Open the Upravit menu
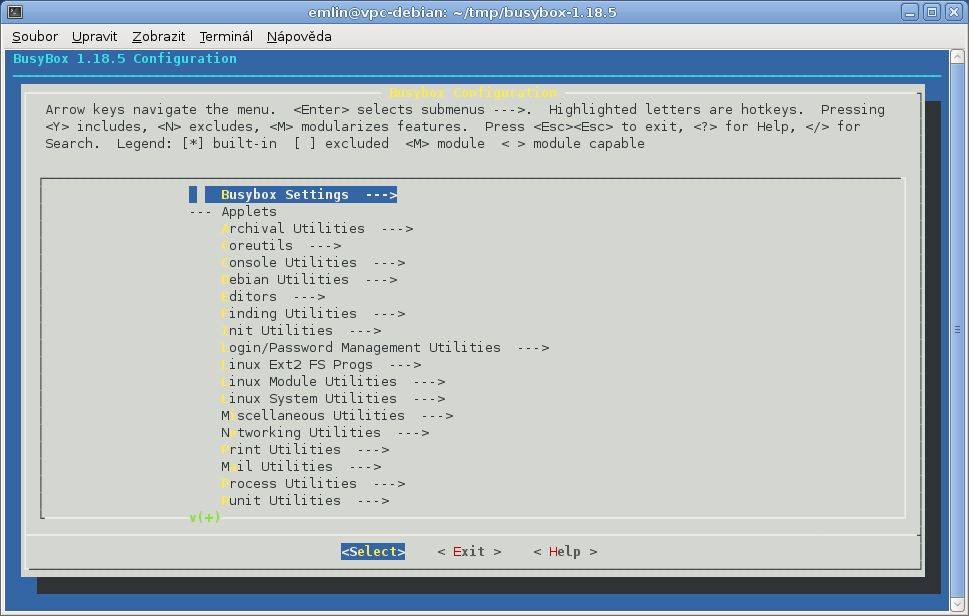Screen dimensions: 969x616 (95, 36)
